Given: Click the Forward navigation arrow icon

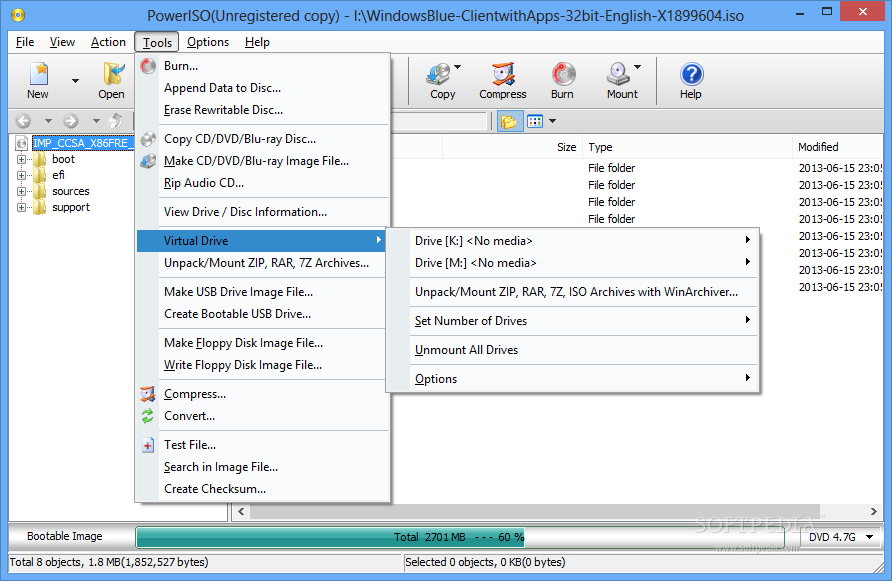Looking at the screenshot, I should pyautogui.click(x=71, y=121).
